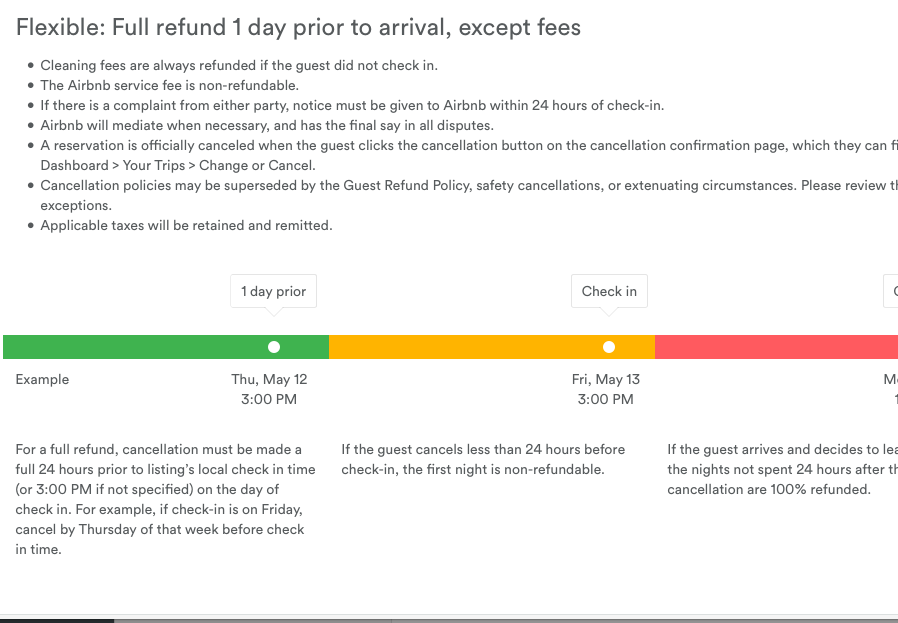
Task: Click the horizontal scrollbar thumb at the bottom
Action: 57,620
